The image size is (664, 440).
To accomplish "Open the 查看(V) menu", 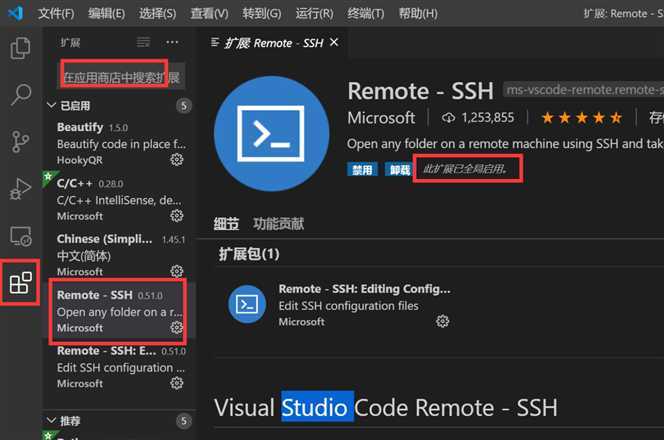I will point(209,14).
